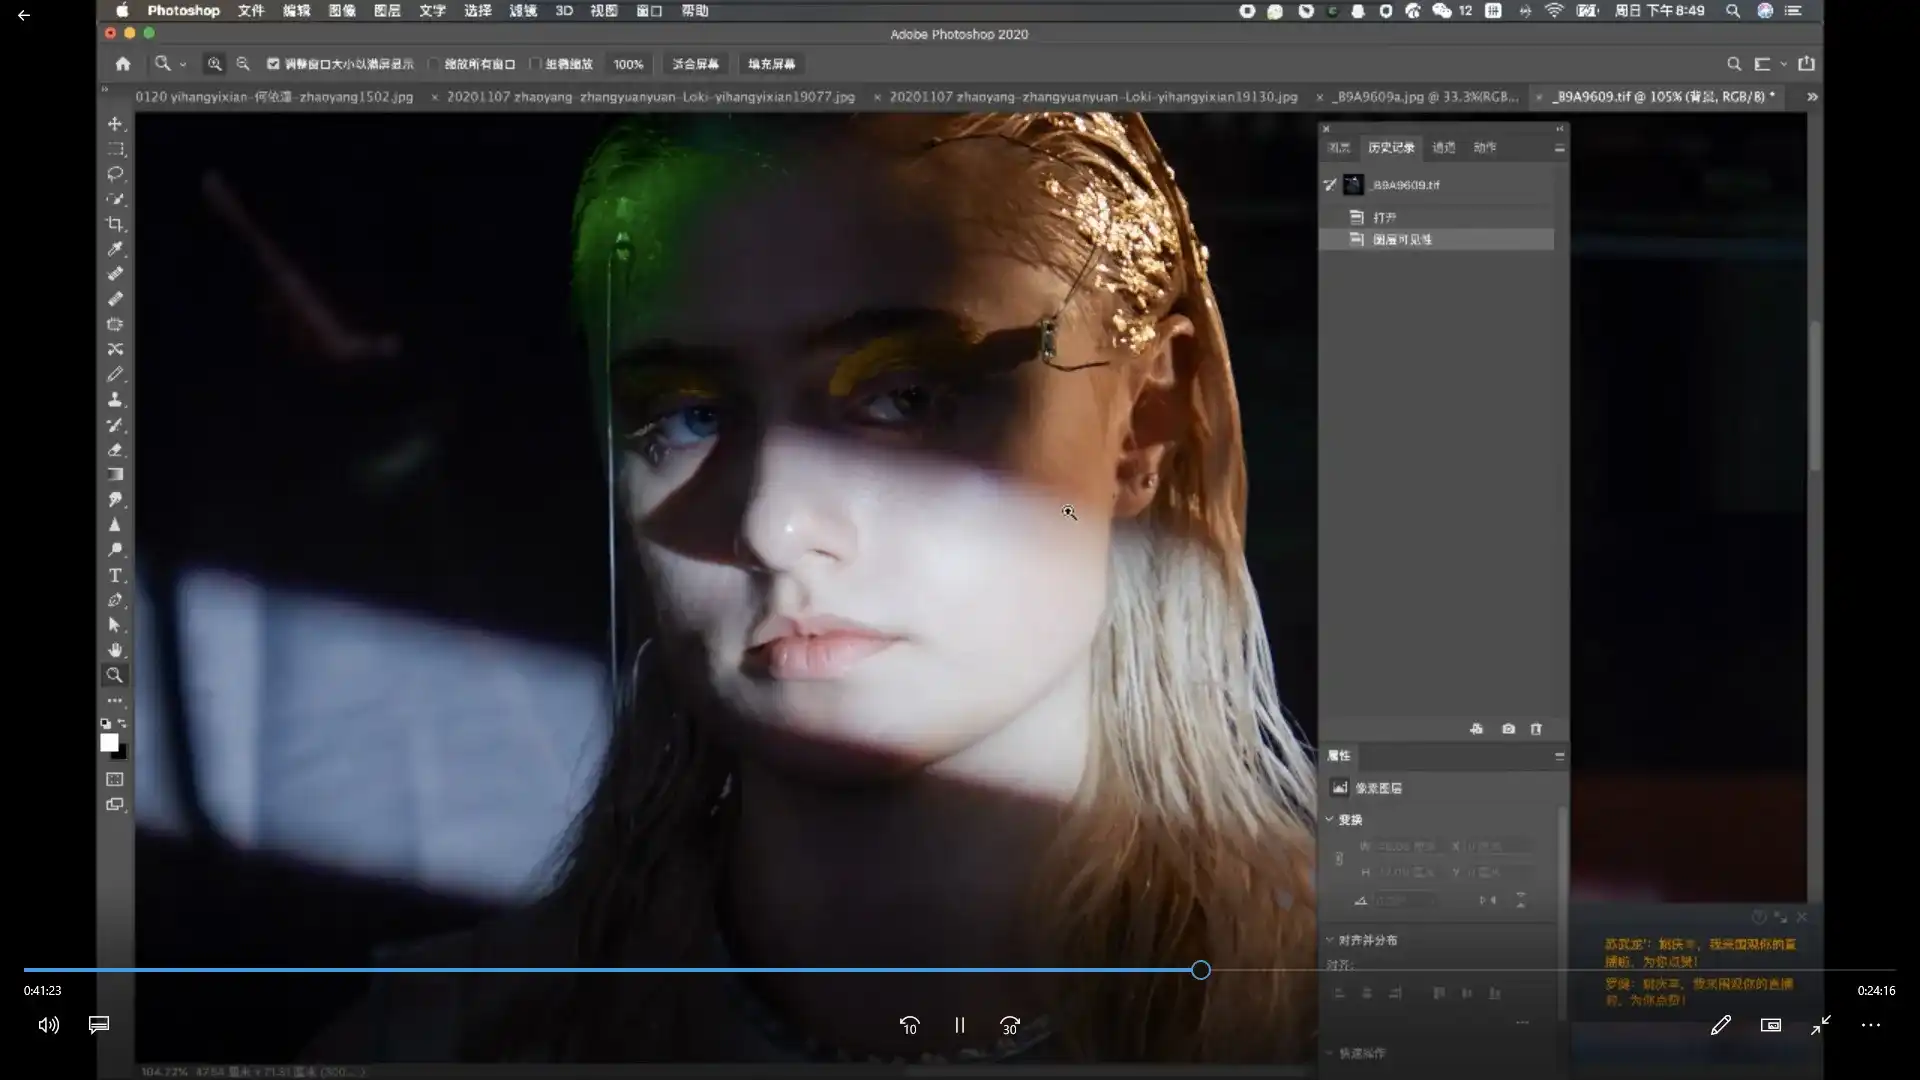Select the Lasso tool
This screenshot has width=1920, height=1080.
[115, 174]
